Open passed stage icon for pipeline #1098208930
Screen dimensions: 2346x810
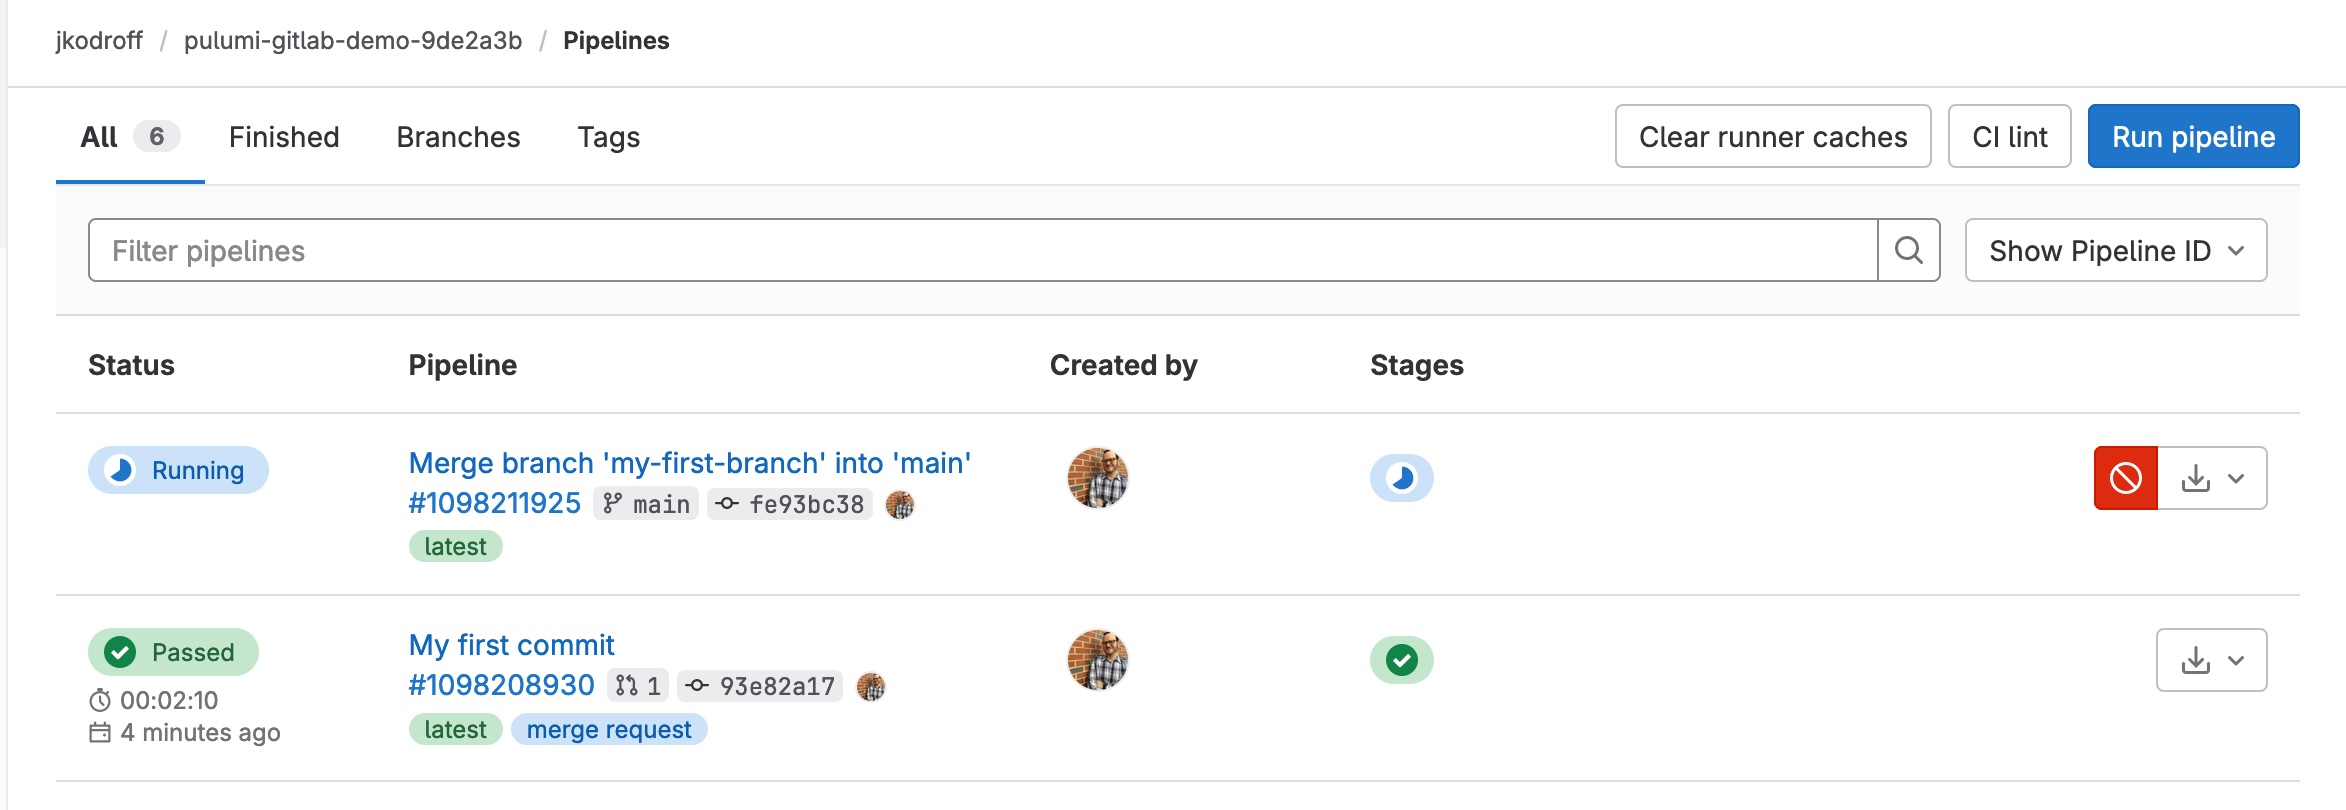(1402, 660)
